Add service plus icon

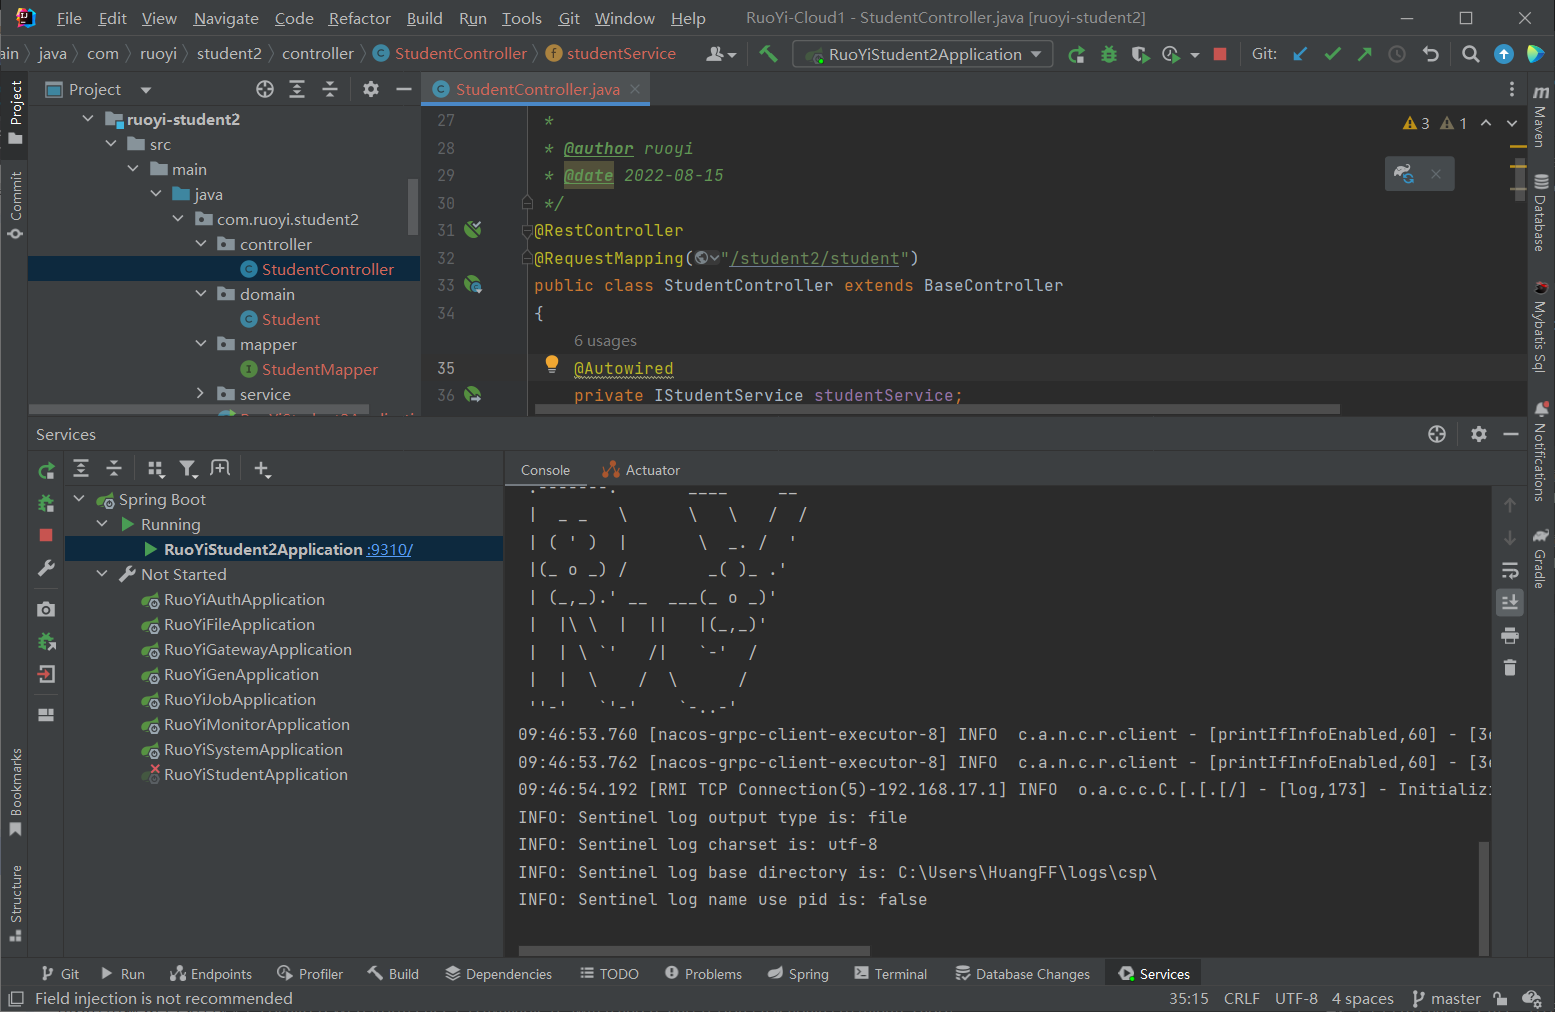[262, 468]
